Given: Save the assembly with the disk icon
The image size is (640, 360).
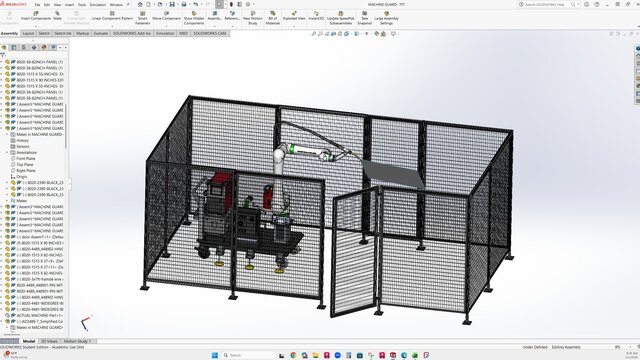Looking at the screenshot, I should 172,4.
